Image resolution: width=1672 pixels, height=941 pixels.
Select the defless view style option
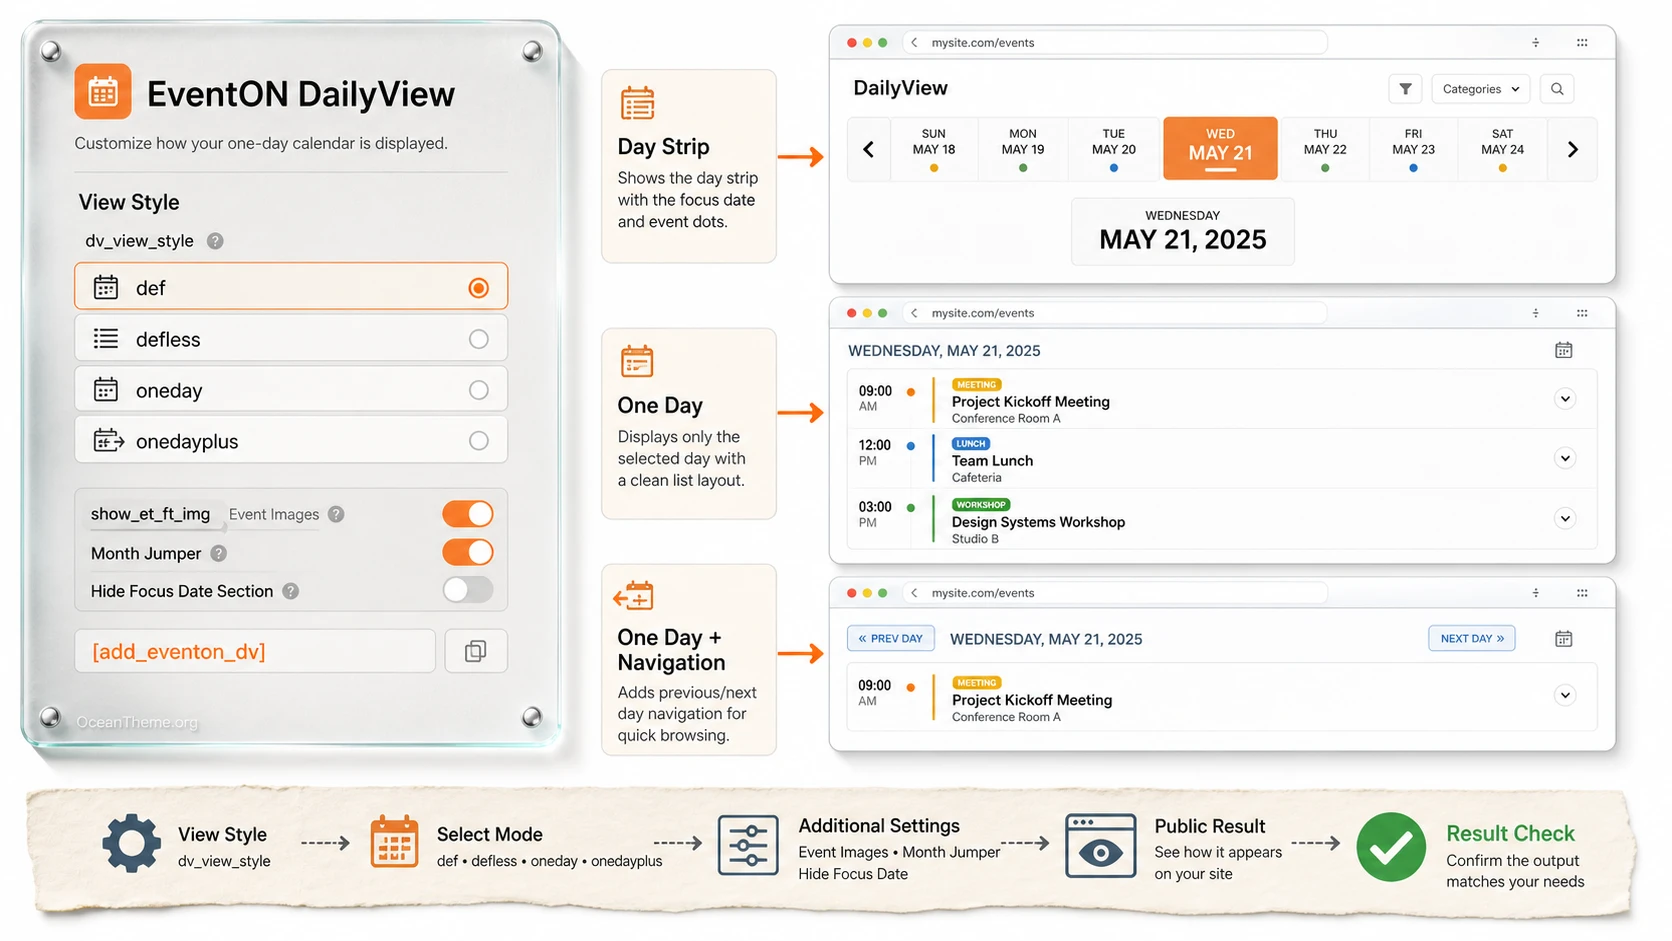click(291, 339)
